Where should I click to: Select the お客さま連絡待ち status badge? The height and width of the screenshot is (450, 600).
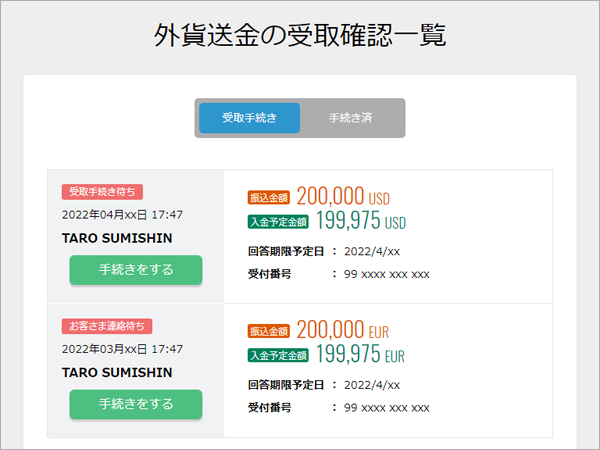(x=107, y=326)
